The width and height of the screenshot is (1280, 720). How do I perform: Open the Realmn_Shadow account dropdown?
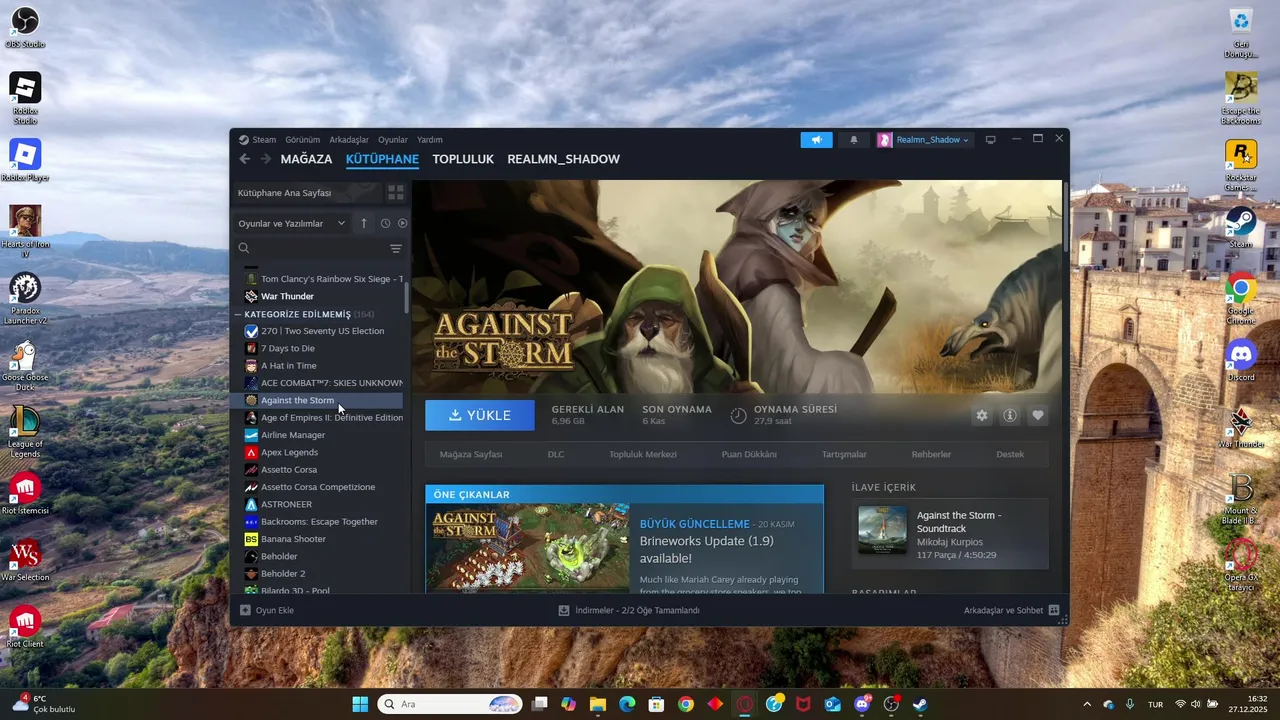tap(924, 140)
